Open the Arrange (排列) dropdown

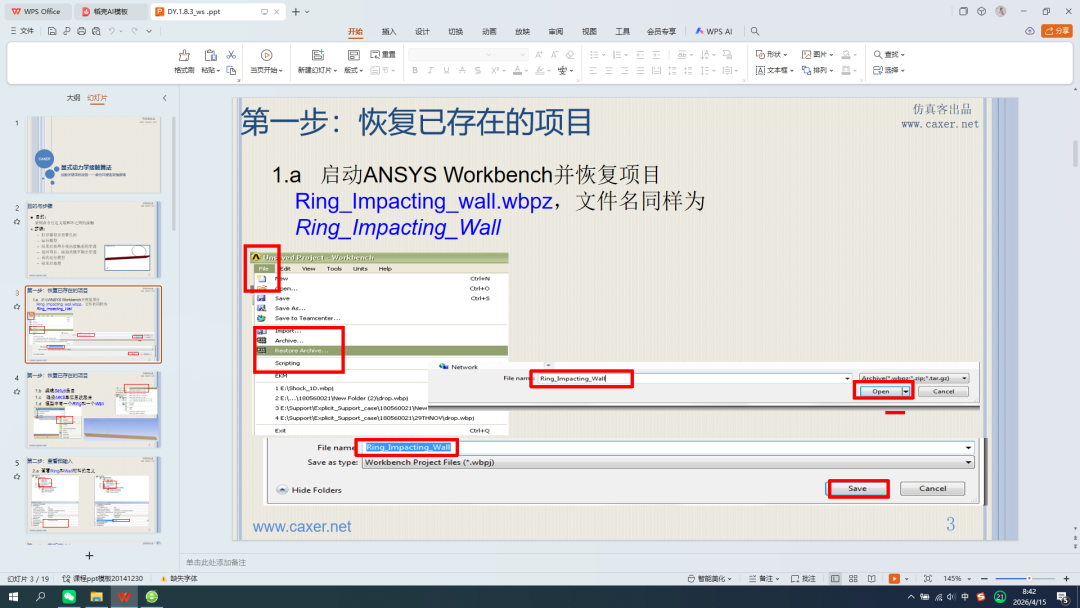pyautogui.click(x=818, y=70)
